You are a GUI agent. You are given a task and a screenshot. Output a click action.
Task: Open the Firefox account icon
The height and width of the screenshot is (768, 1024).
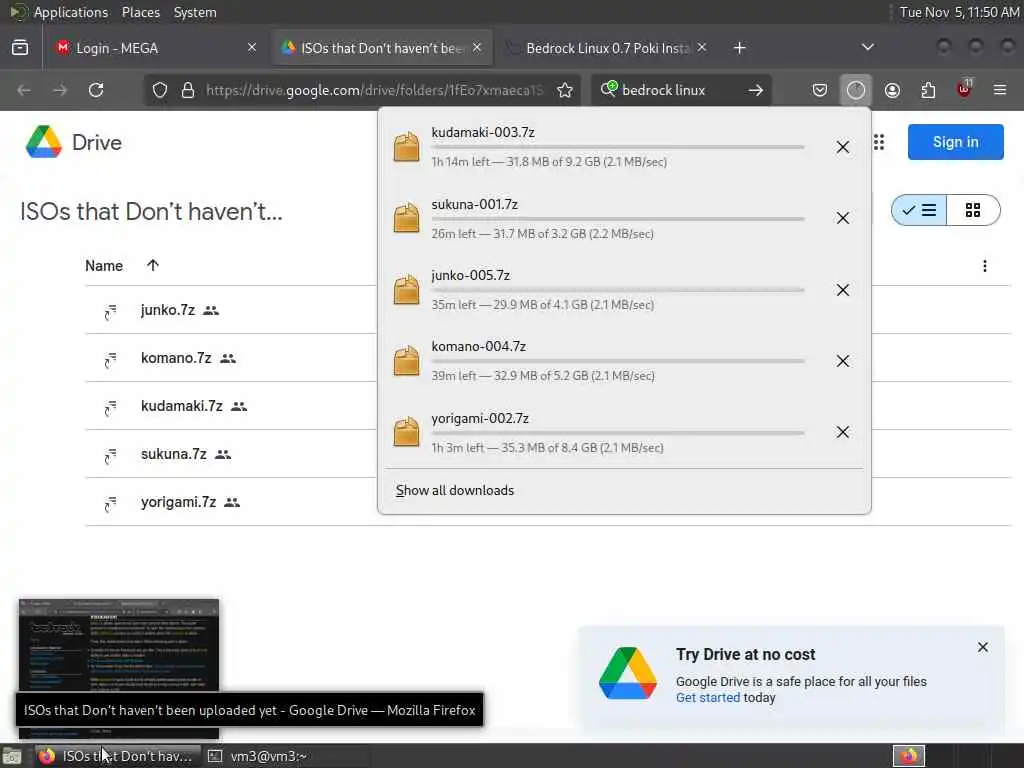click(892, 90)
